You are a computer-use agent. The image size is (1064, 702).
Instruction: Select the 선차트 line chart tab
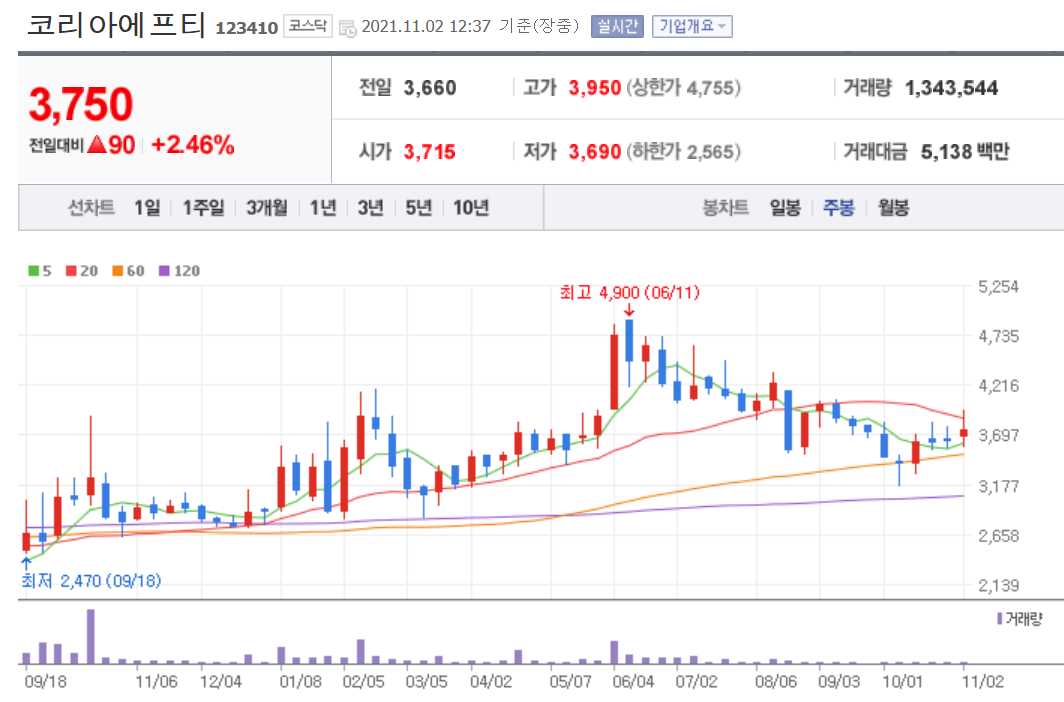(89, 206)
